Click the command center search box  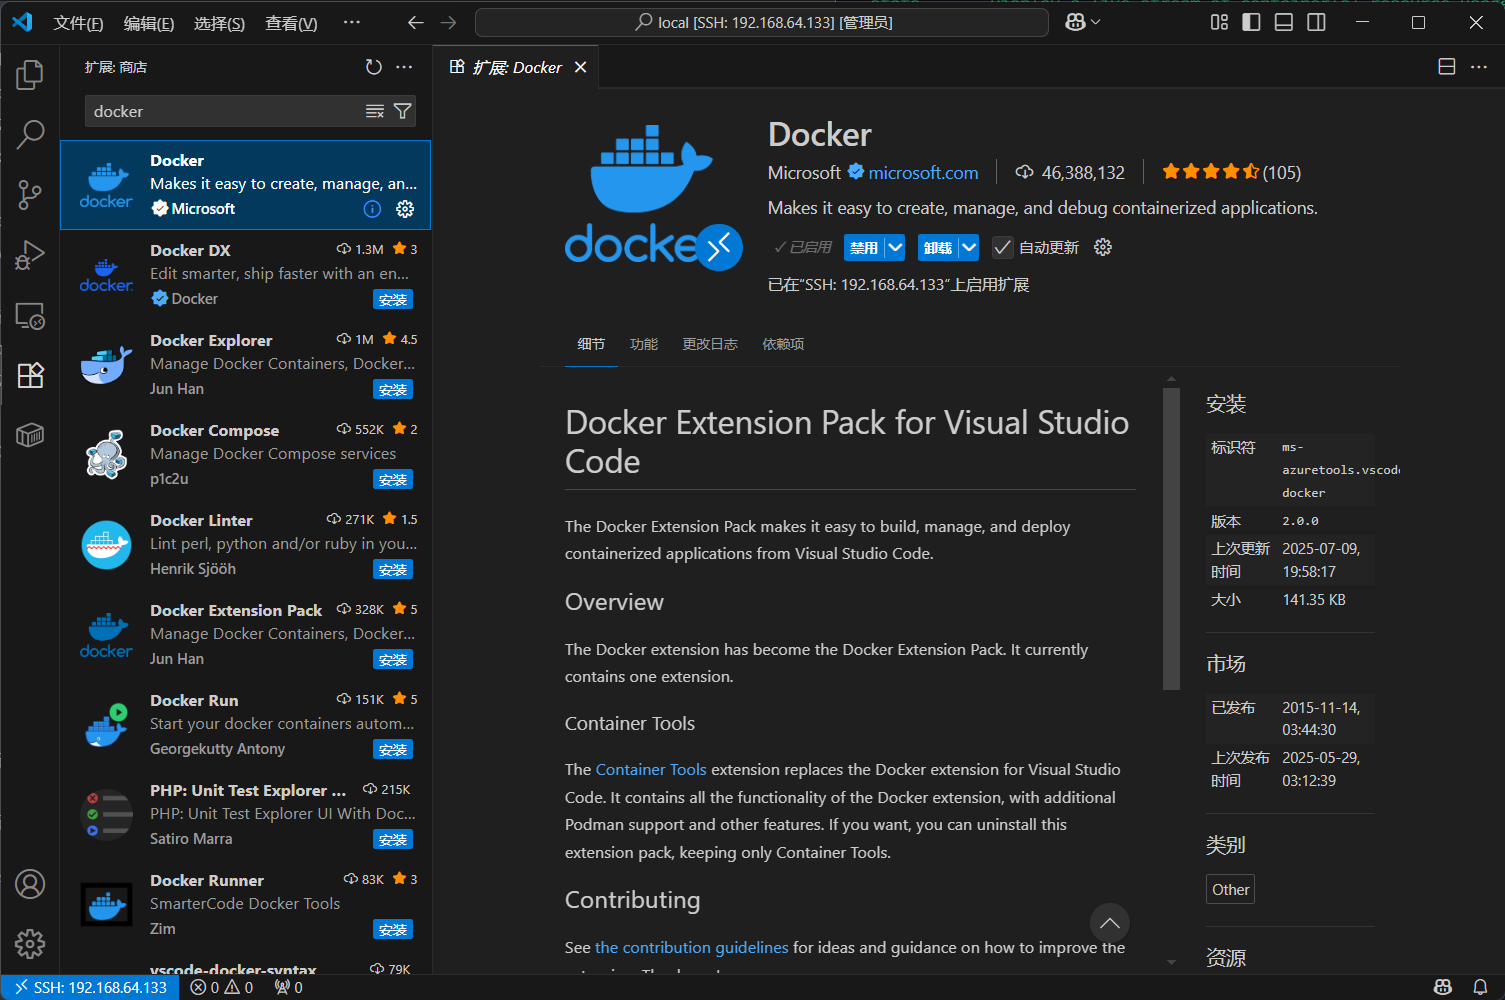762,22
